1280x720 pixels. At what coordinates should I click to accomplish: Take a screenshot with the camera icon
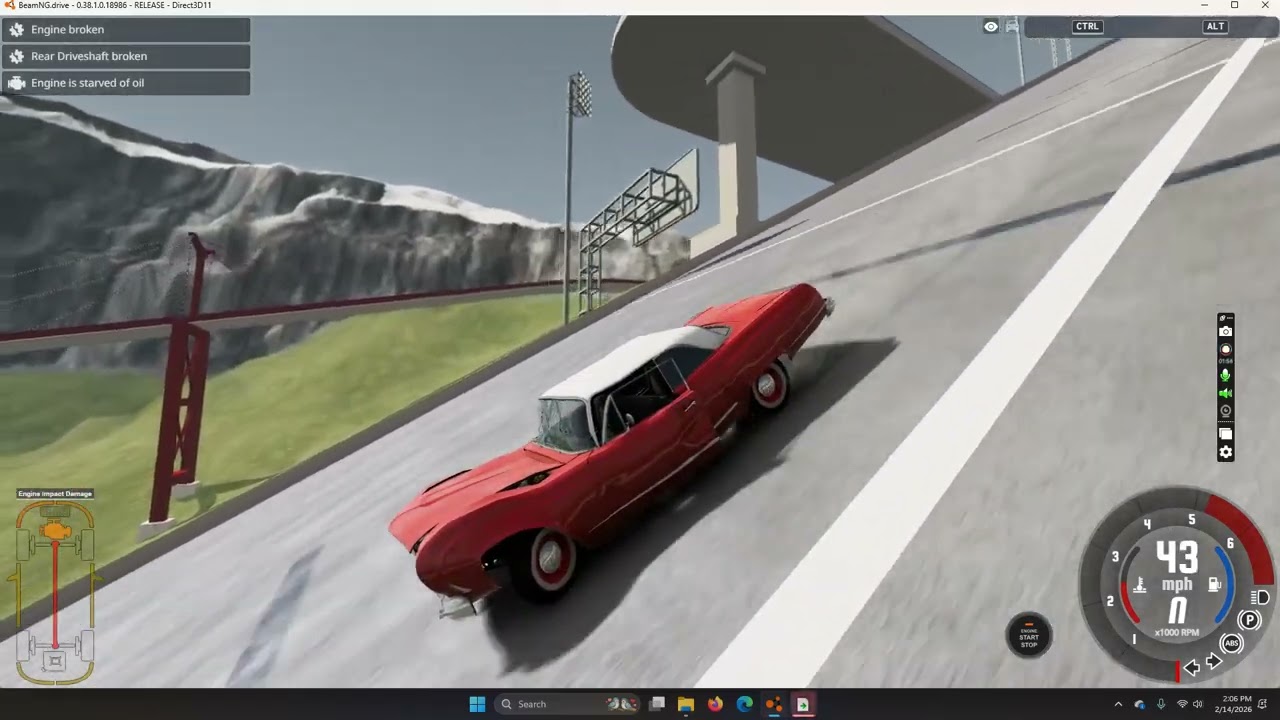point(1225,332)
